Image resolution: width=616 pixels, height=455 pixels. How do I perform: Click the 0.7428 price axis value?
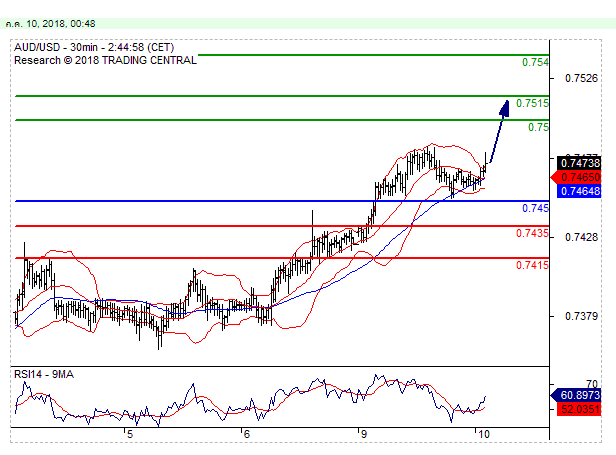point(581,237)
